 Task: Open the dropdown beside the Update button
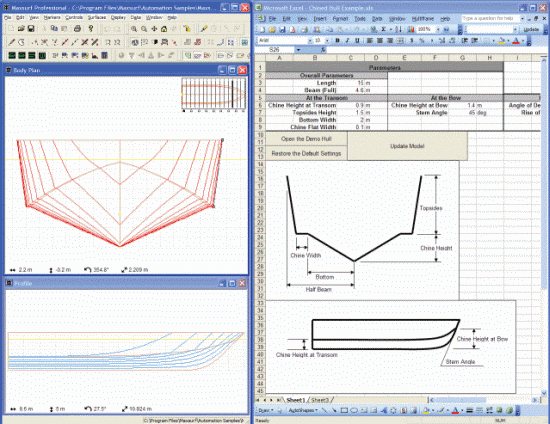click(515, 30)
